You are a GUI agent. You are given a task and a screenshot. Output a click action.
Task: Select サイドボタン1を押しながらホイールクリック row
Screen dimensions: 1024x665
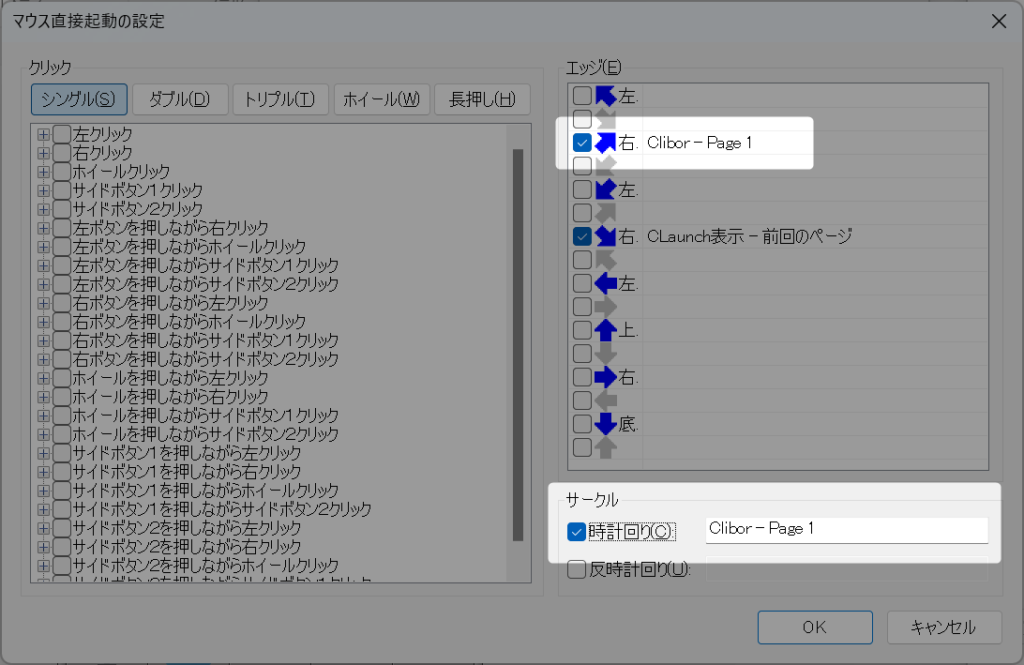click(x=206, y=491)
